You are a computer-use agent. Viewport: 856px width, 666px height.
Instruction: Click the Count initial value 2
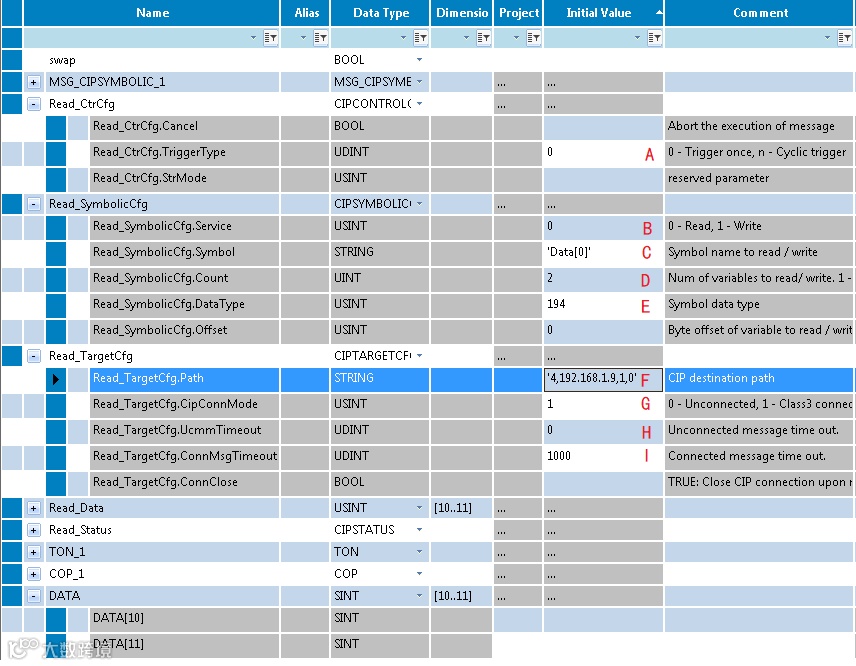pos(550,278)
